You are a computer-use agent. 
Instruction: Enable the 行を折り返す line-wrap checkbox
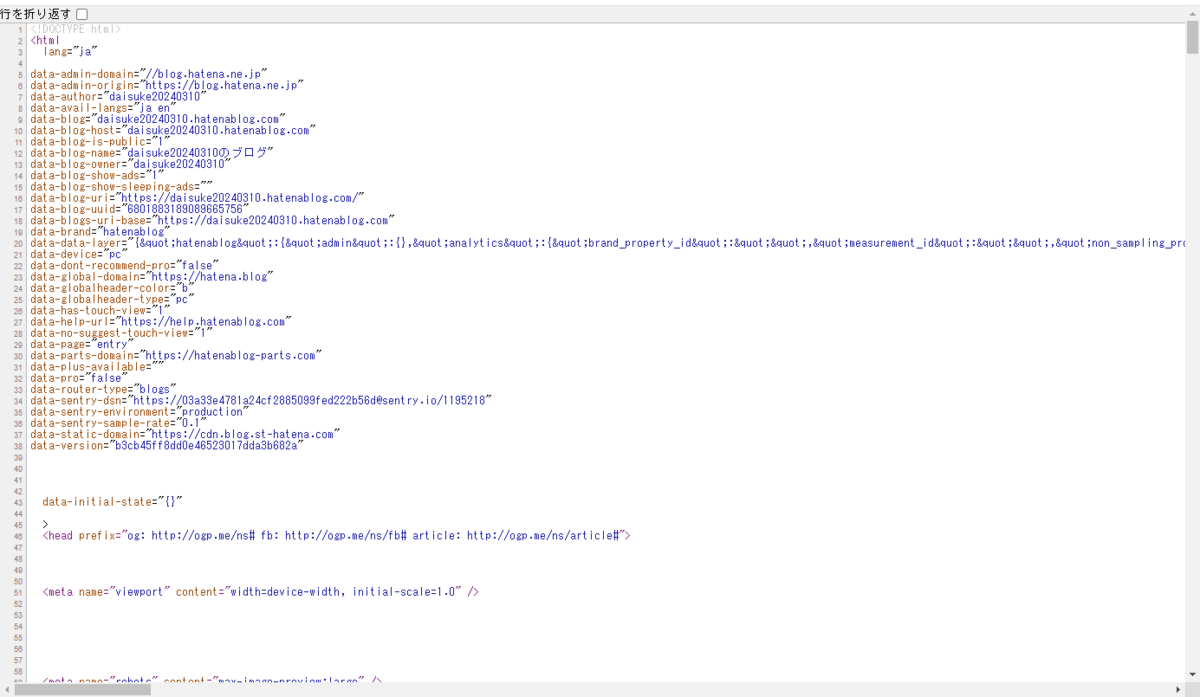[81, 14]
